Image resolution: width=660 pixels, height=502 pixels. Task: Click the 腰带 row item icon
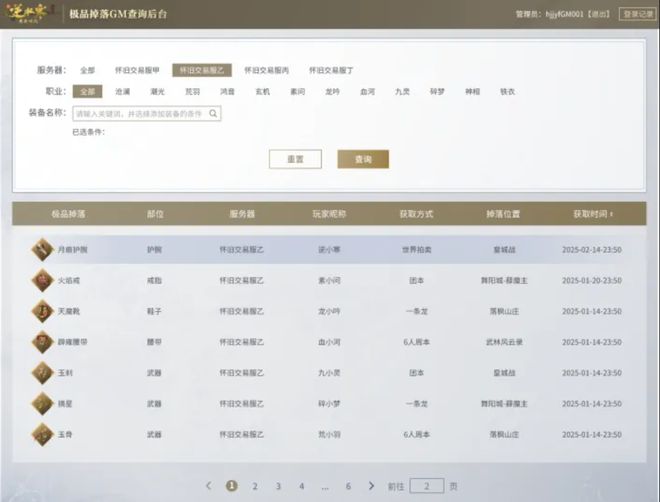tap(43, 342)
